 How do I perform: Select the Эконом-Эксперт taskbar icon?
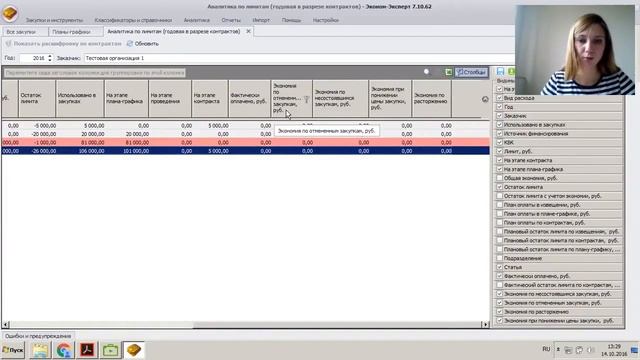point(134,350)
